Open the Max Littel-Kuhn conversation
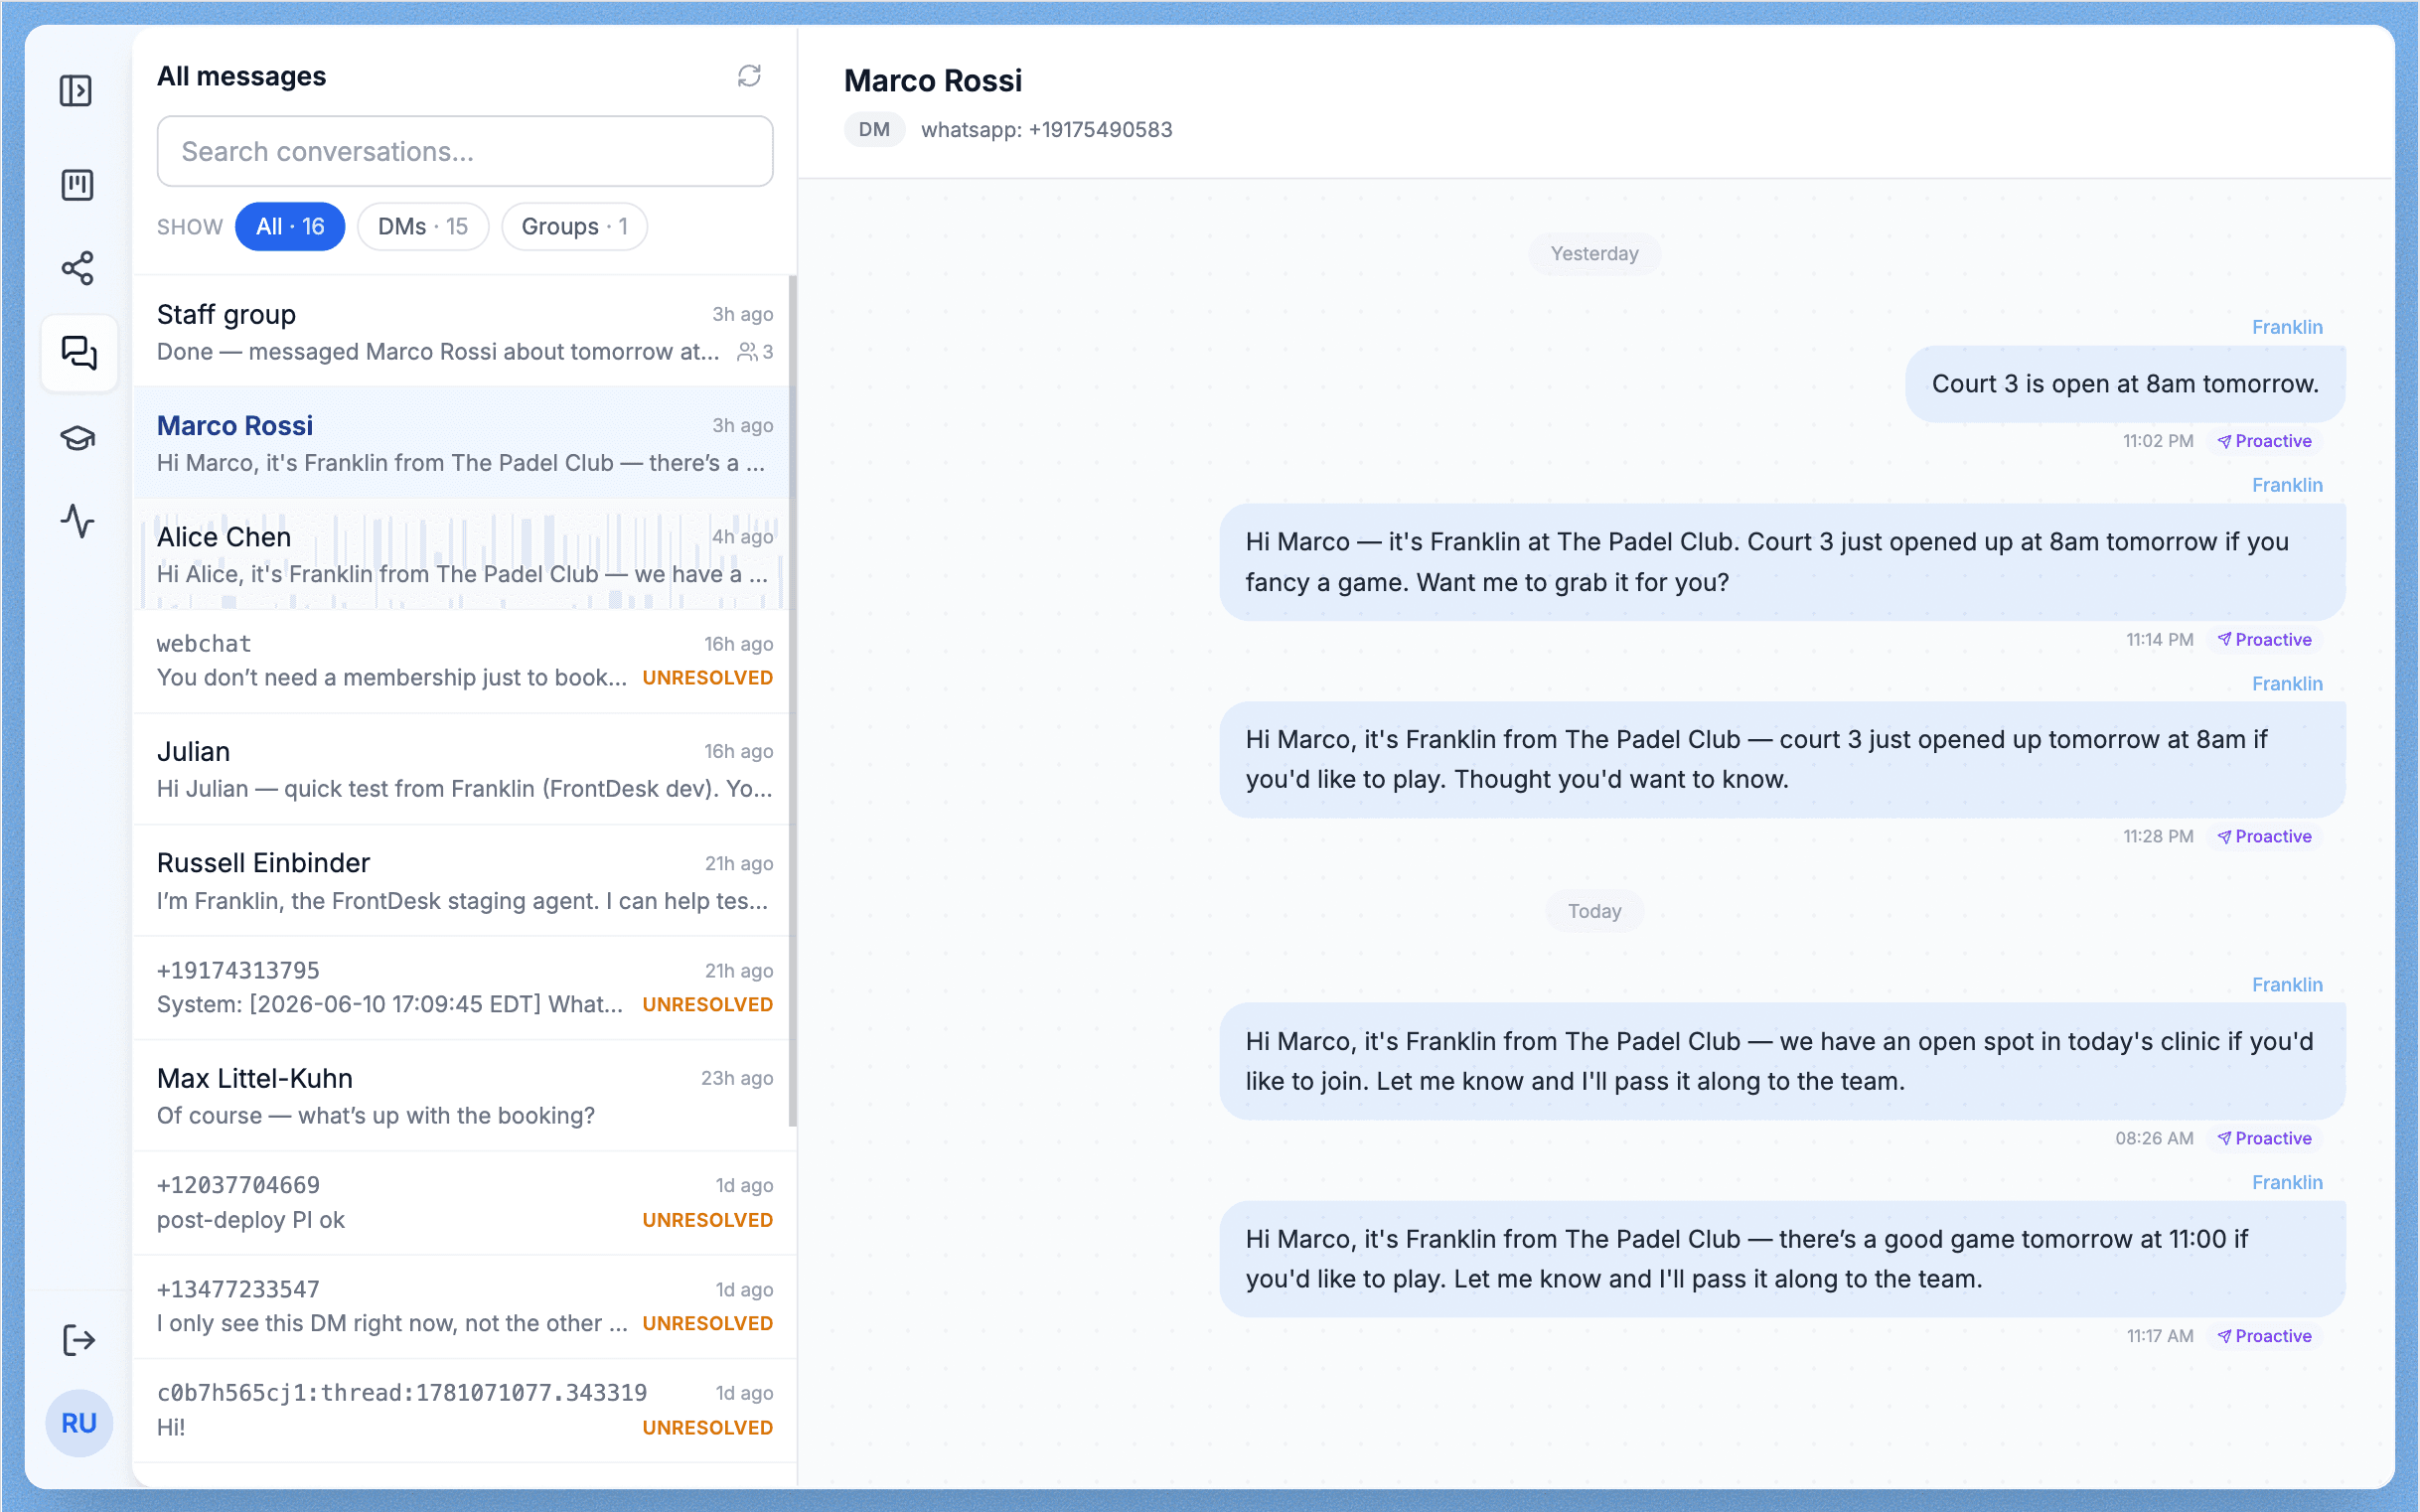Screen dimensions: 2420x1512 coord(461,1096)
